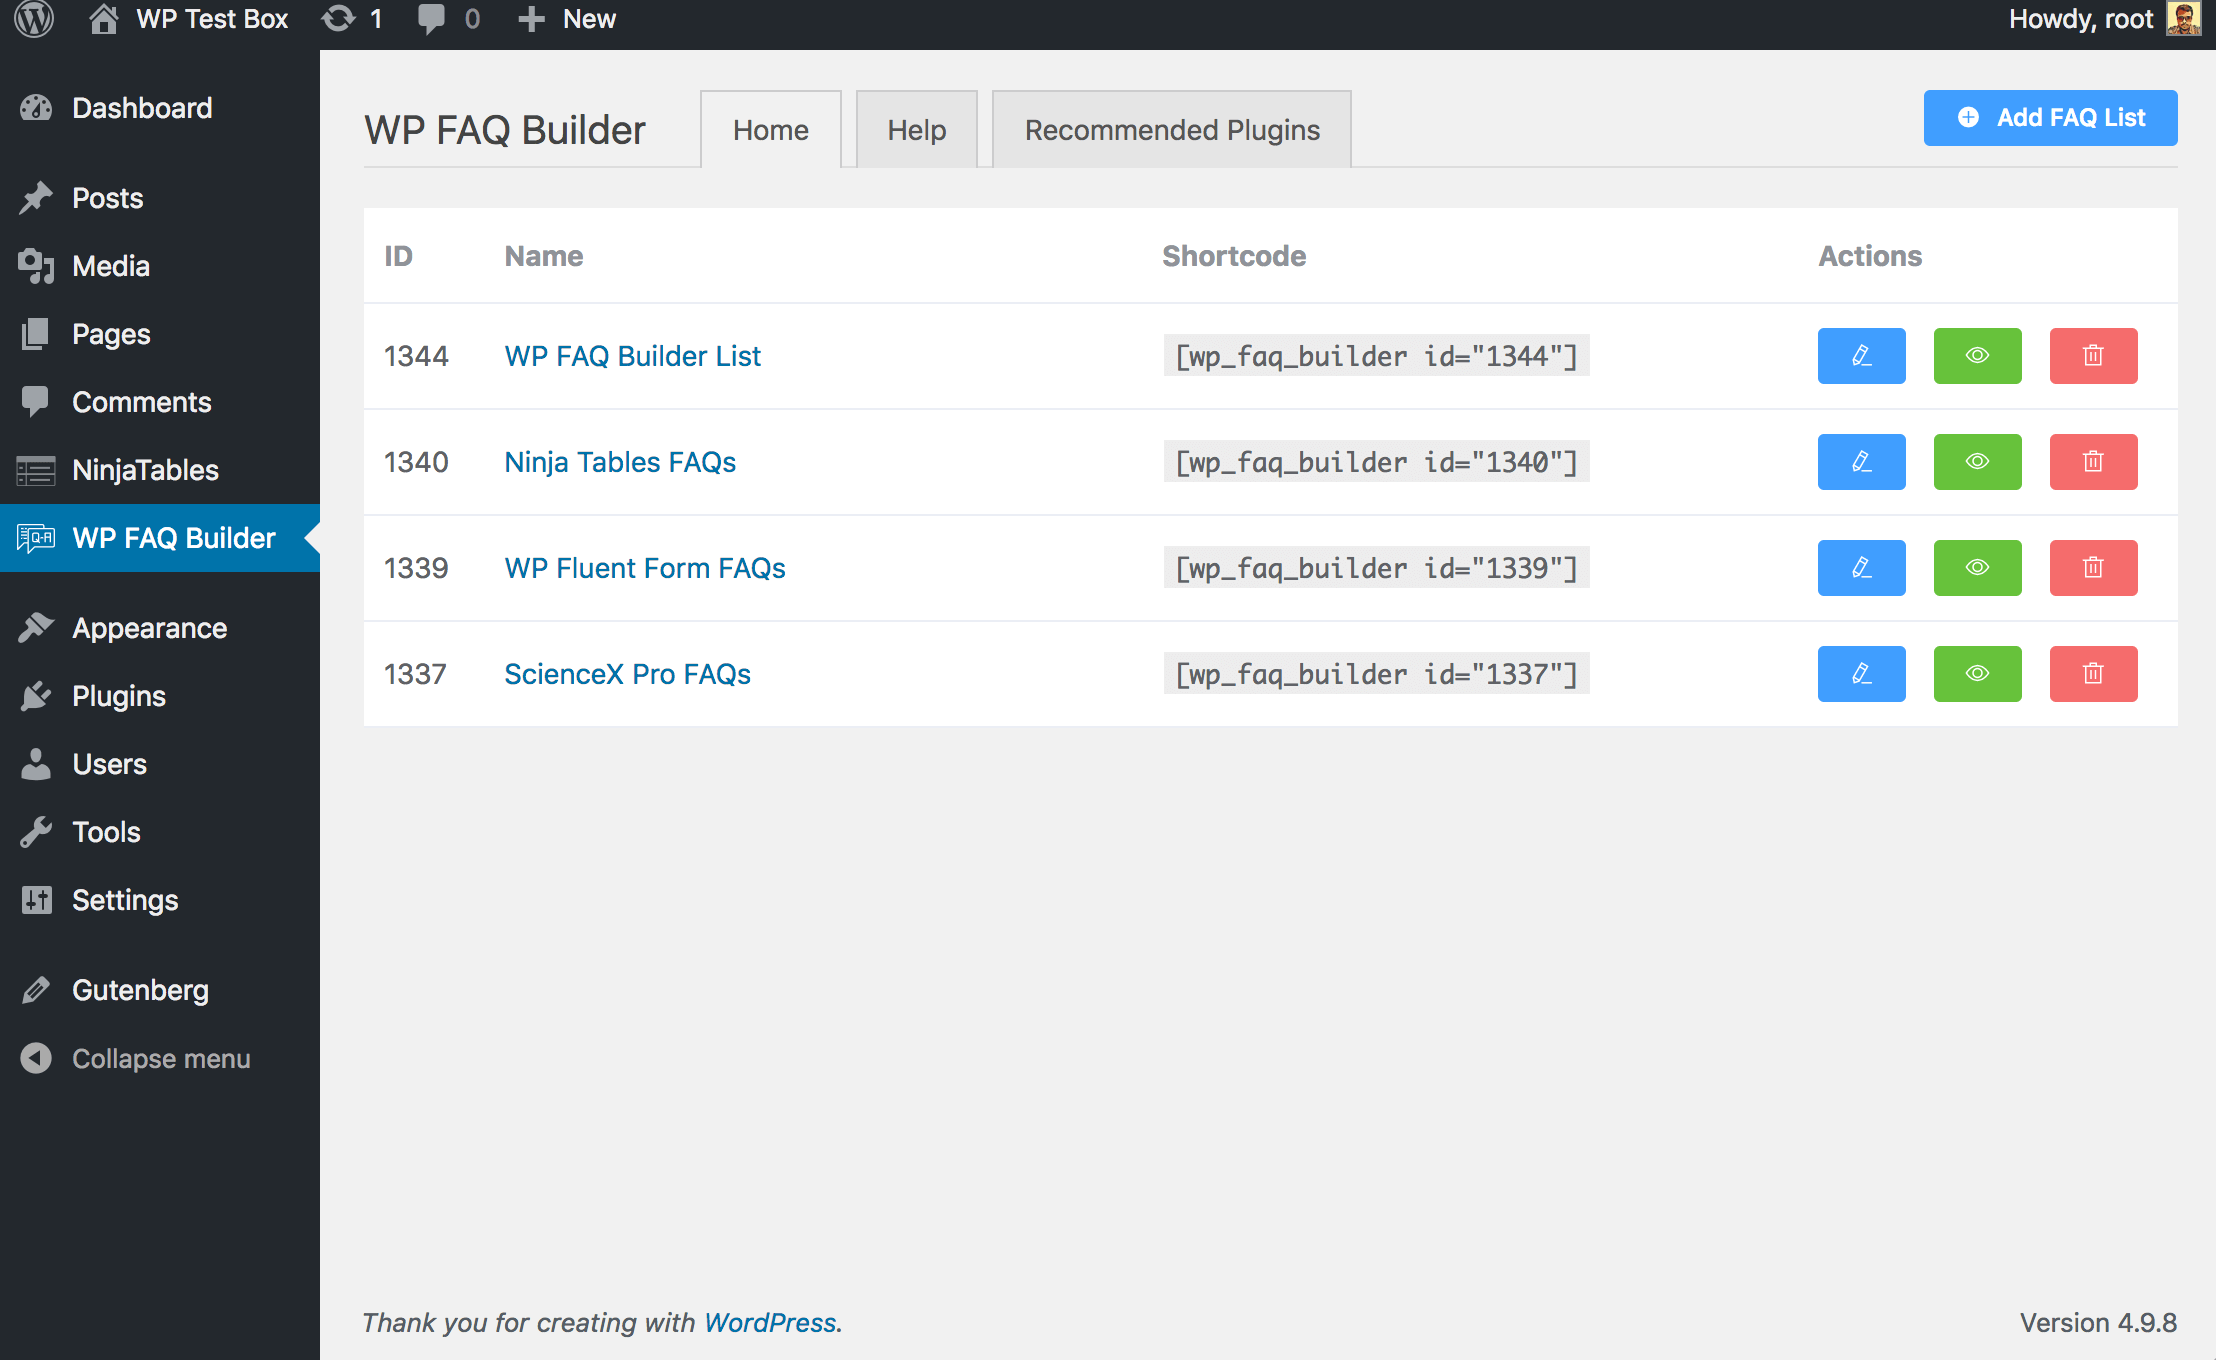
Task: Select the shortcode for id 1340
Action: pos(1376,462)
